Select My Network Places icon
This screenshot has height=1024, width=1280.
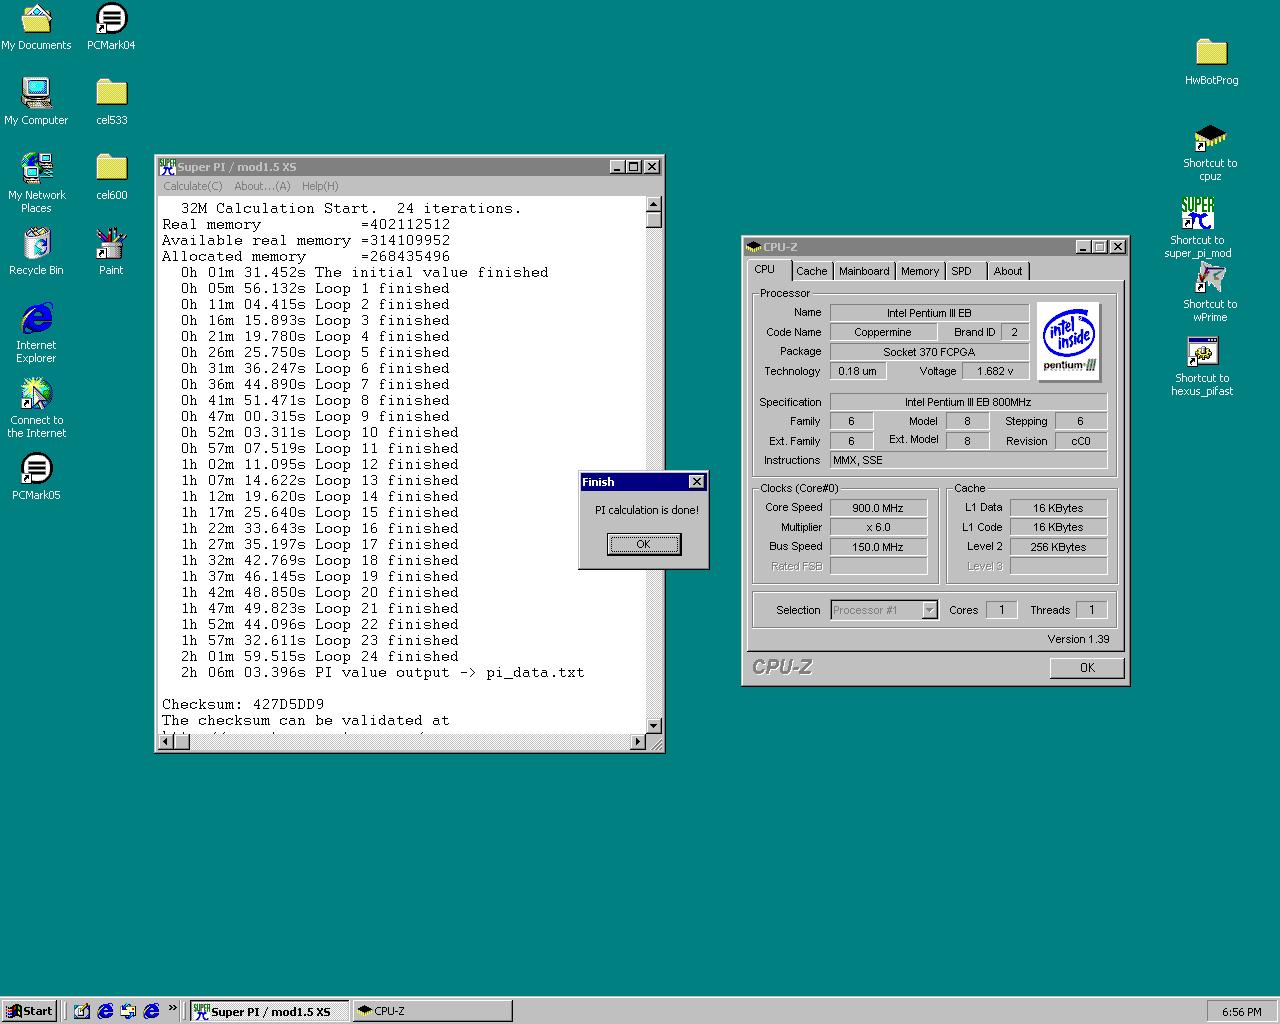(36, 182)
